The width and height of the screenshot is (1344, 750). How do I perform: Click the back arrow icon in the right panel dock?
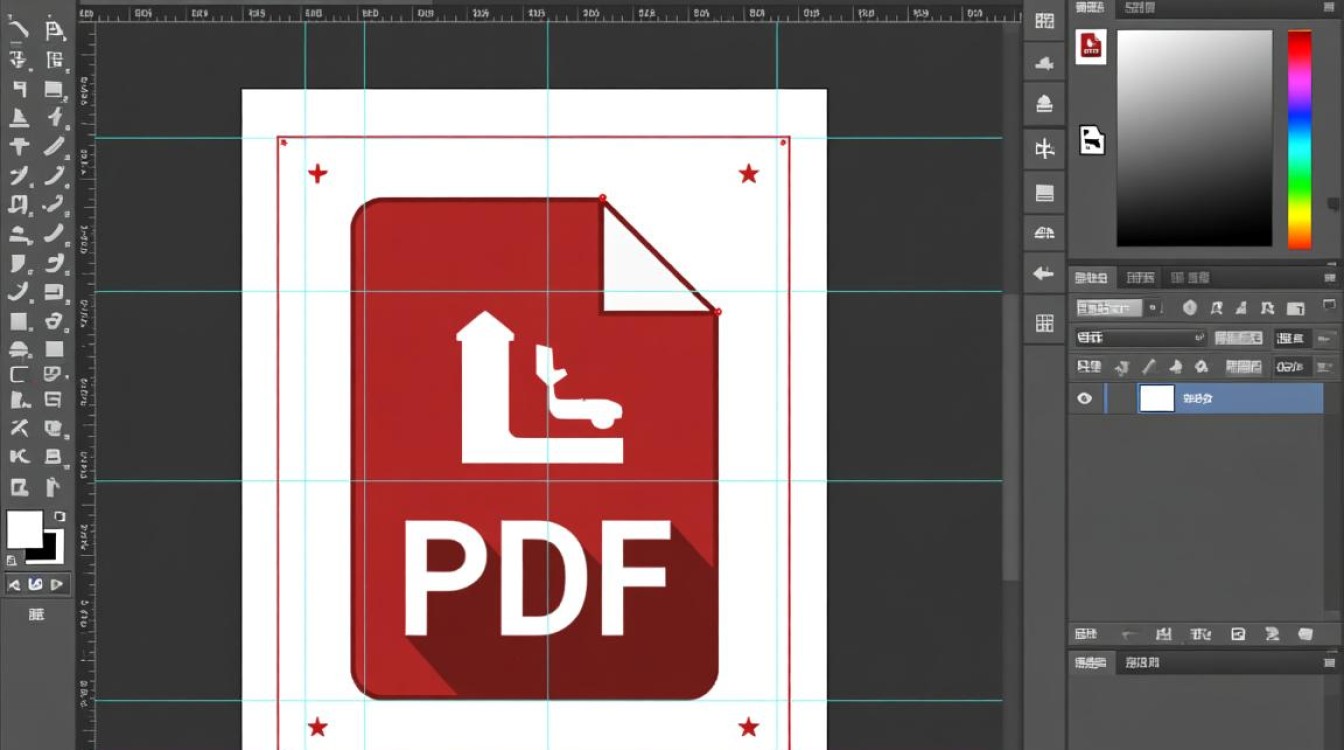pyautogui.click(x=1044, y=272)
